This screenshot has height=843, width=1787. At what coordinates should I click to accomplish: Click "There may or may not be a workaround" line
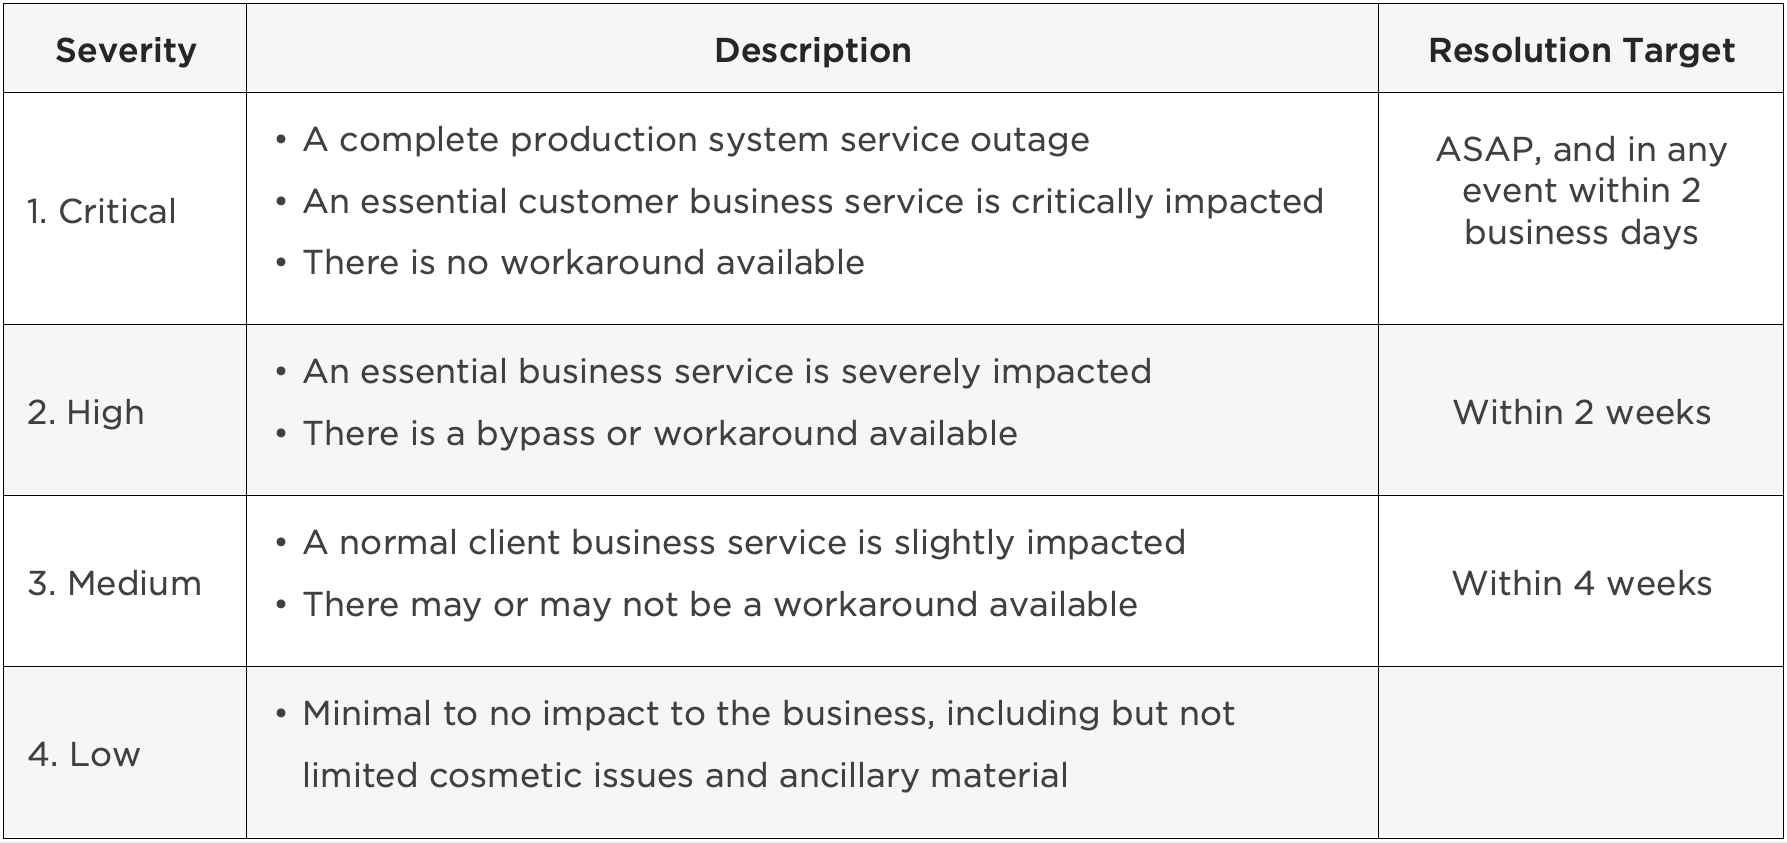point(720,604)
